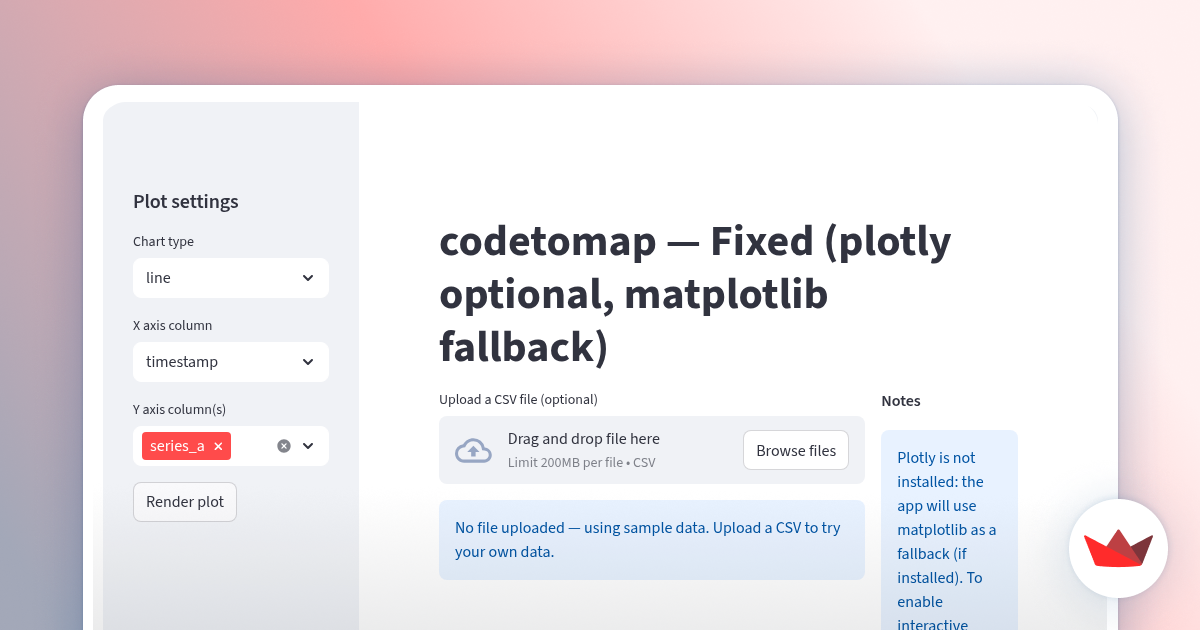Click the Plot settings heading
This screenshot has height=630, width=1200.
tap(186, 201)
